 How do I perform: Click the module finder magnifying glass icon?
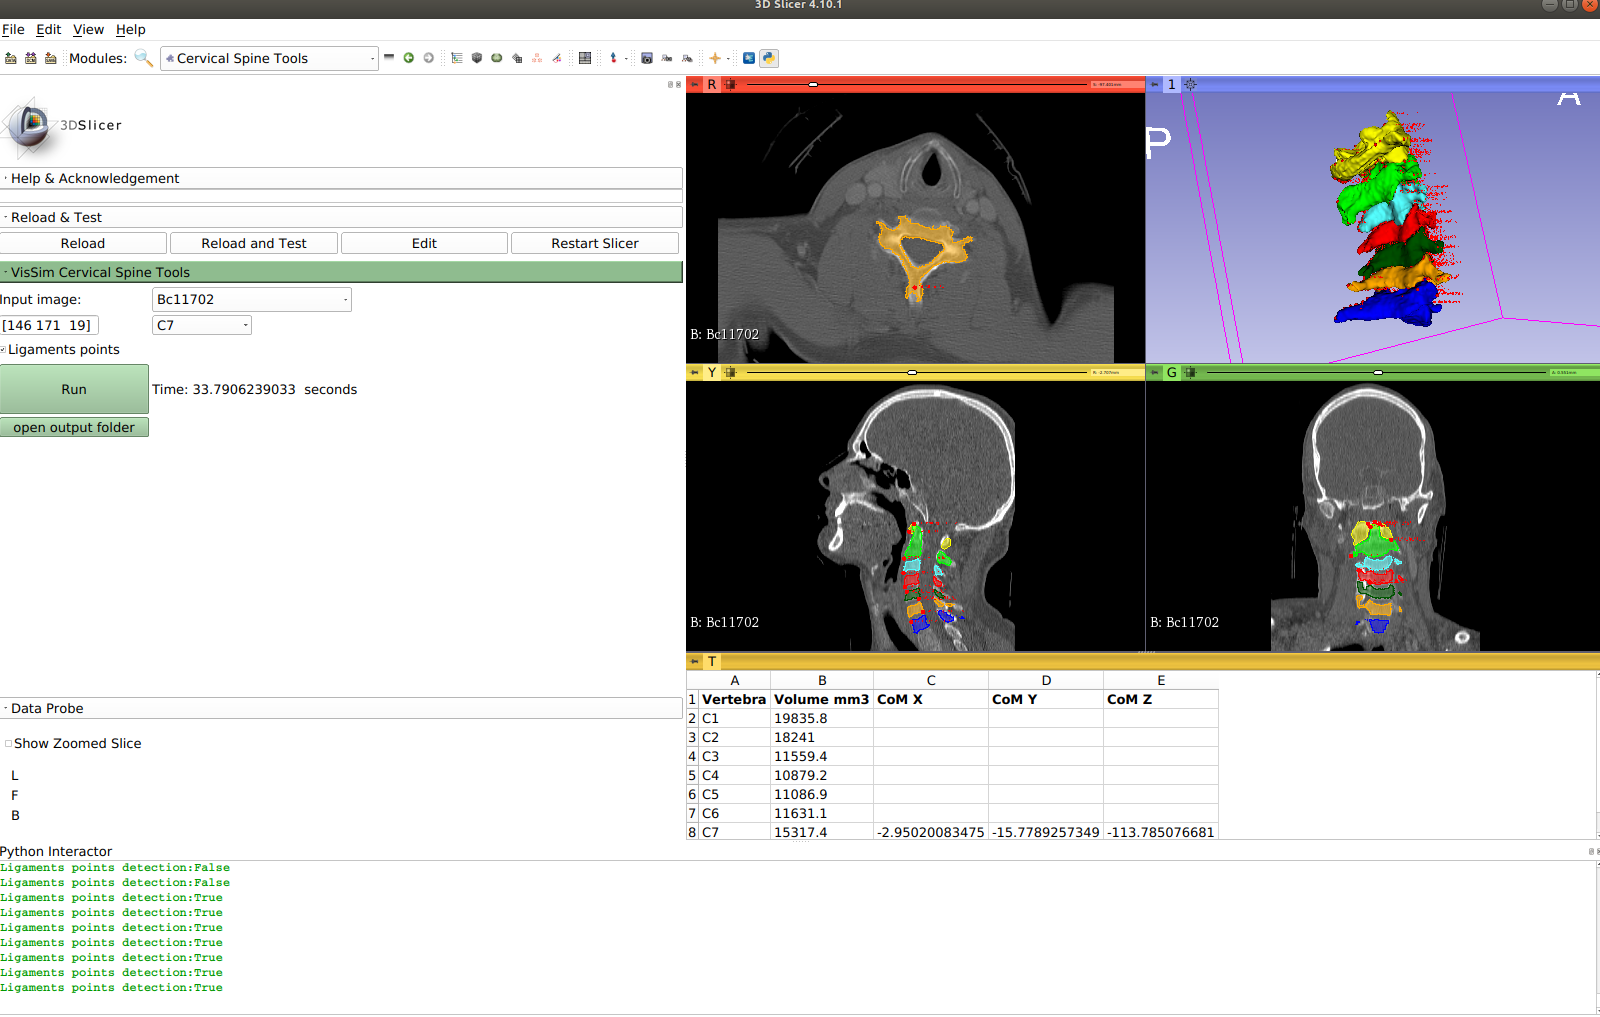pyautogui.click(x=144, y=58)
